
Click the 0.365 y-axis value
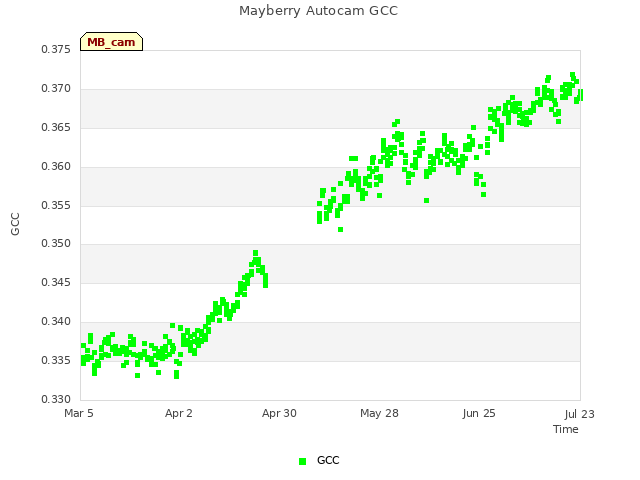tap(56, 127)
